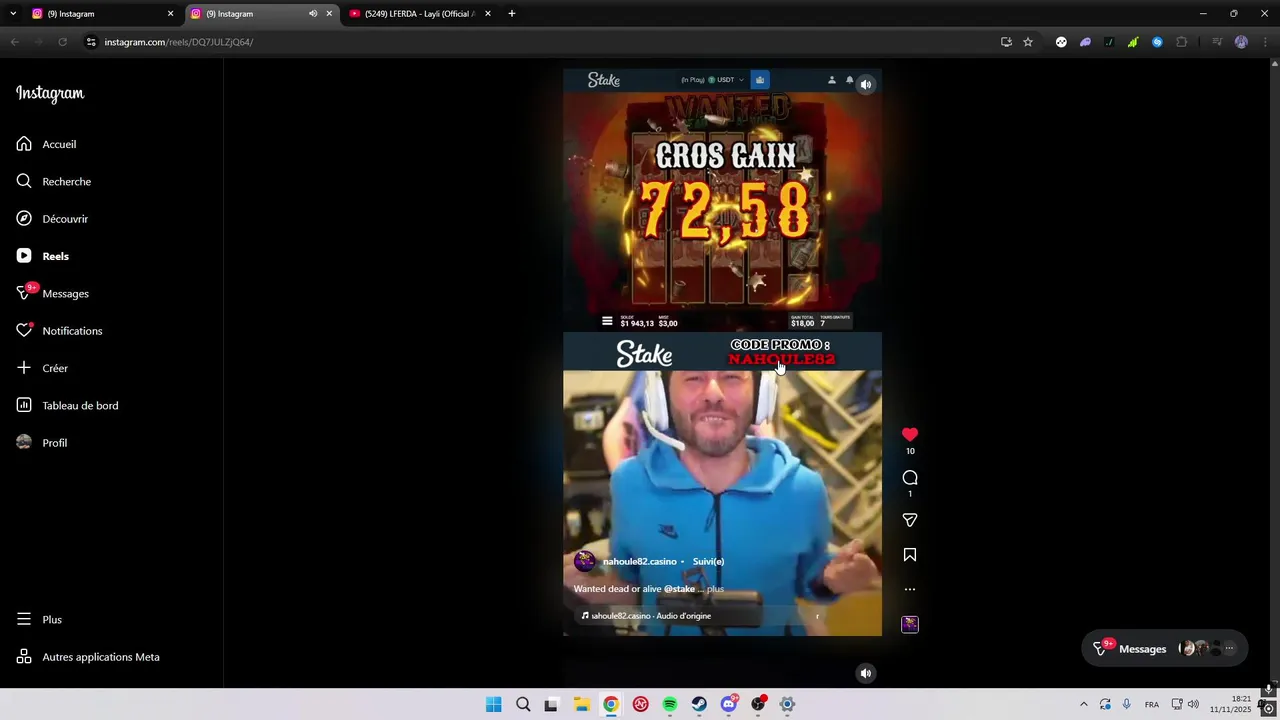Open the Instagram logo home link
The image size is (1280, 720).
point(50,93)
